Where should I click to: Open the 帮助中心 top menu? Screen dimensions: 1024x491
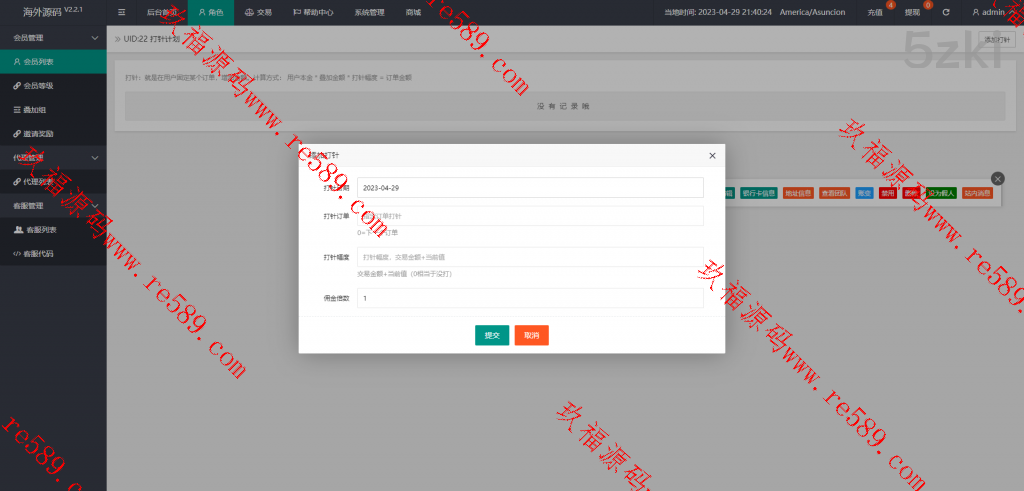point(314,12)
